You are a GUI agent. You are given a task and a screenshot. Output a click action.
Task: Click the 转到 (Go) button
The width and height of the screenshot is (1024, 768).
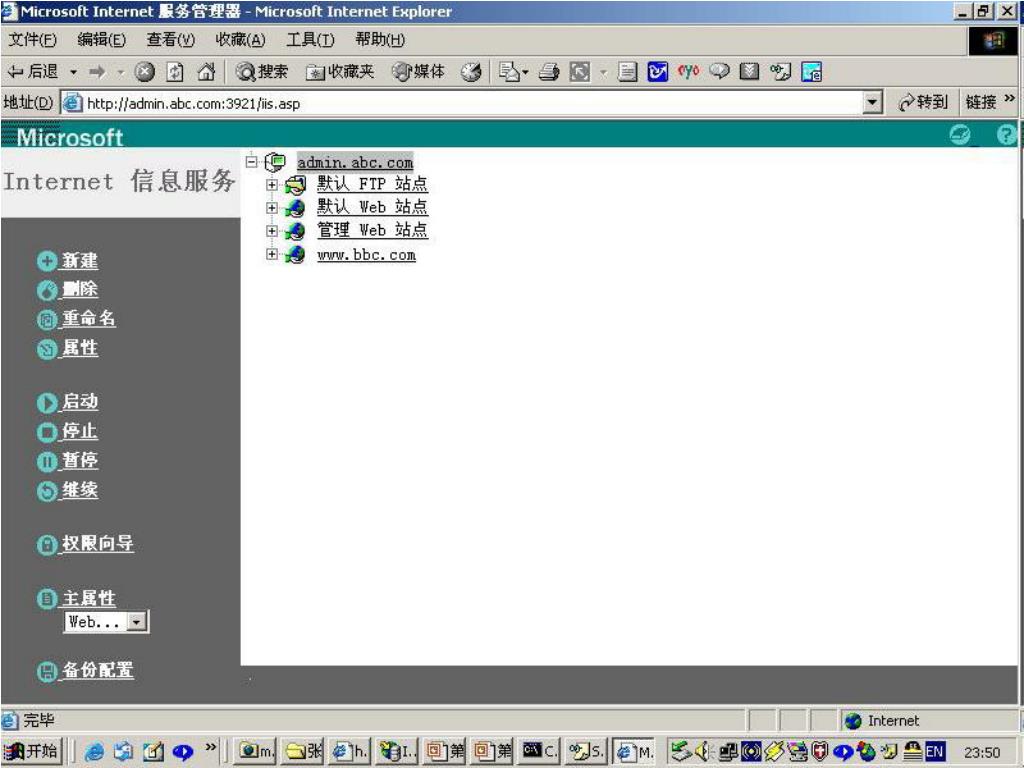pyautogui.click(x=923, y=103)
